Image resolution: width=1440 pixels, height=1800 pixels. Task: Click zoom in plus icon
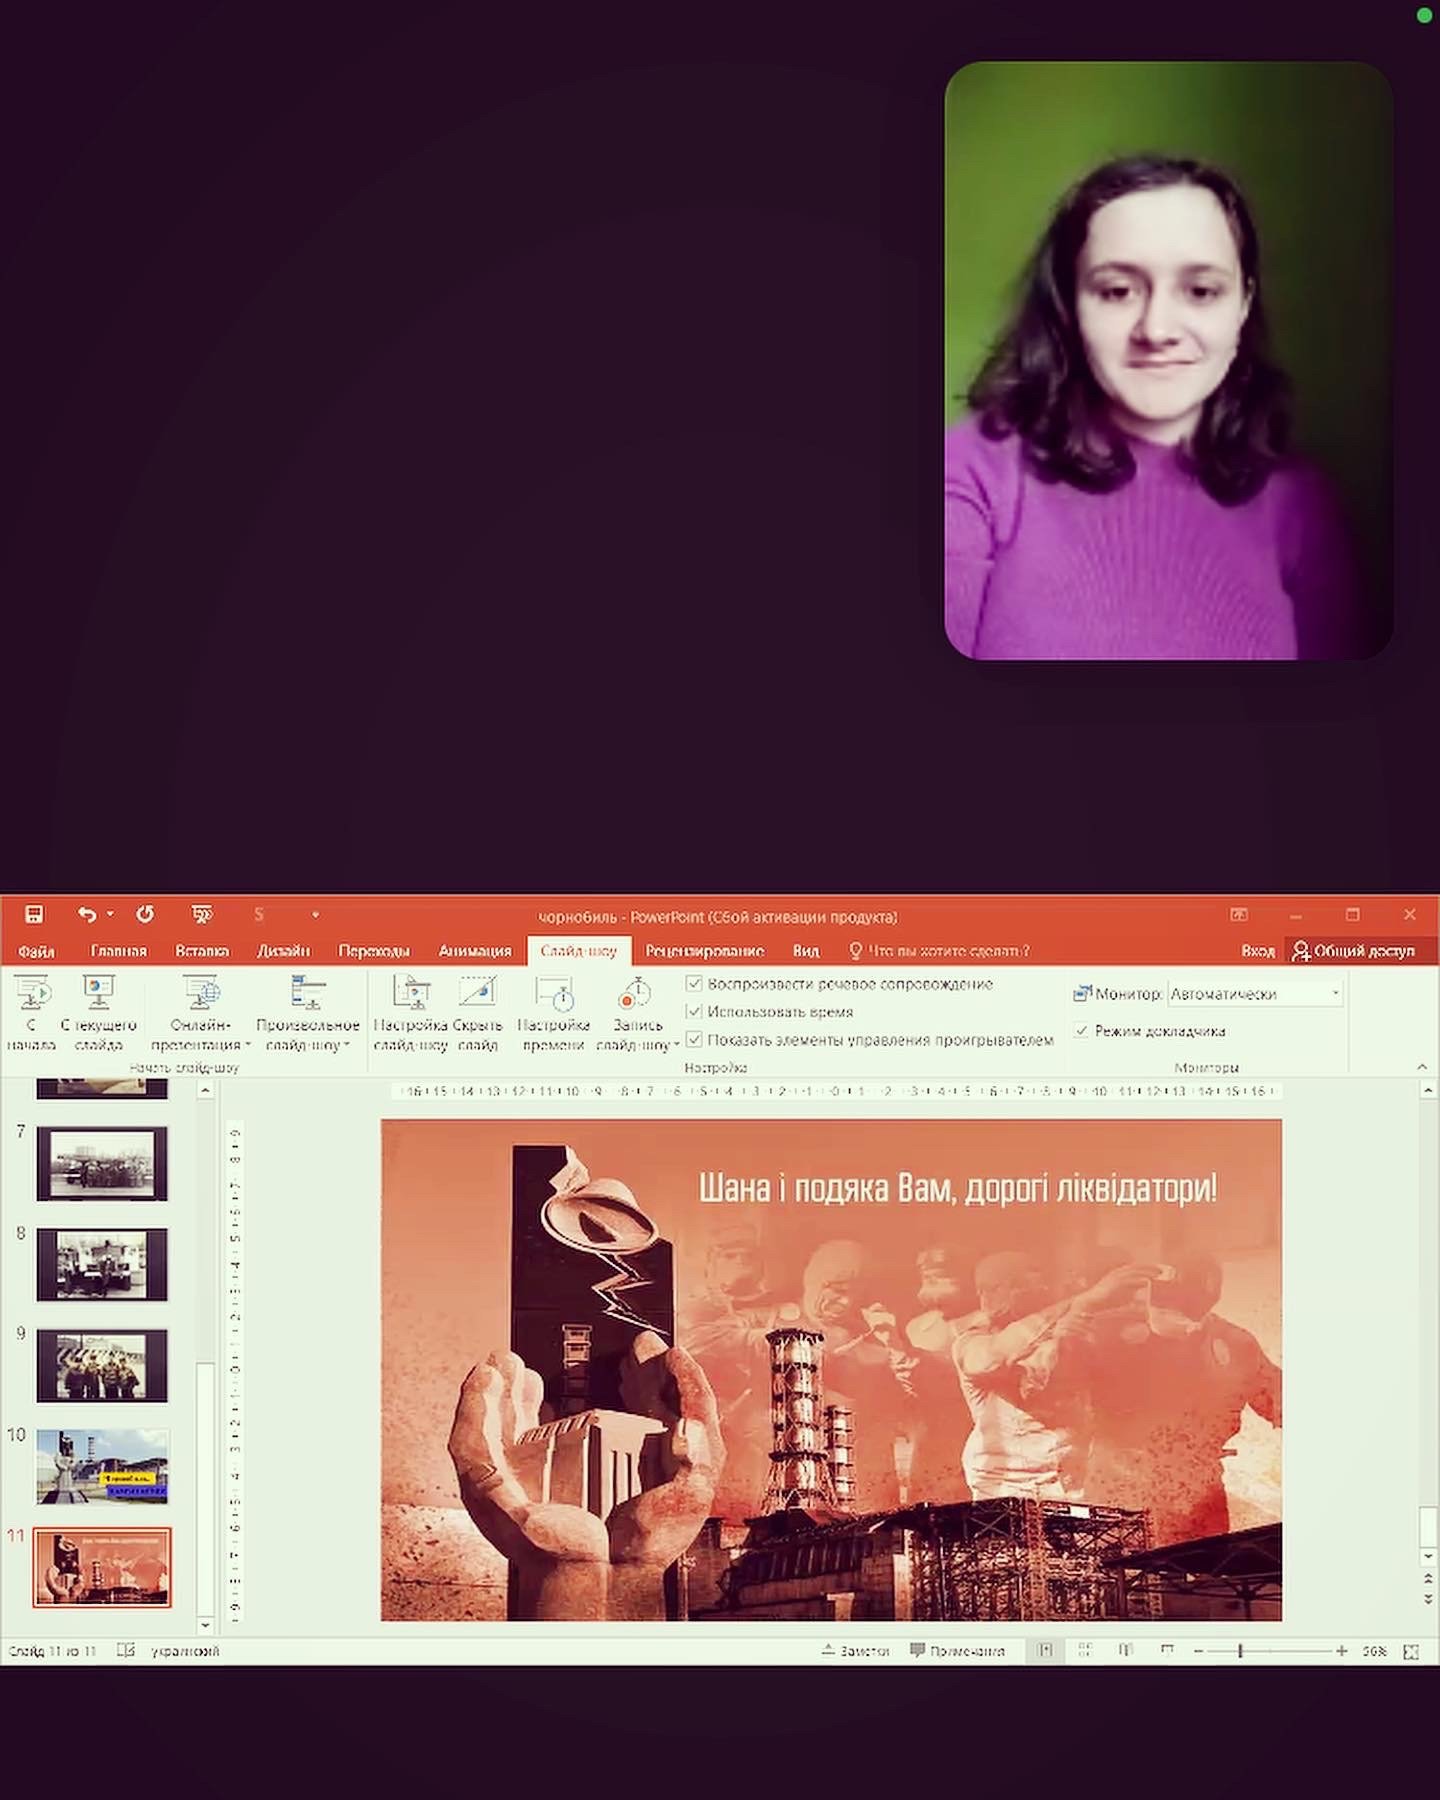[1341, 1651]
